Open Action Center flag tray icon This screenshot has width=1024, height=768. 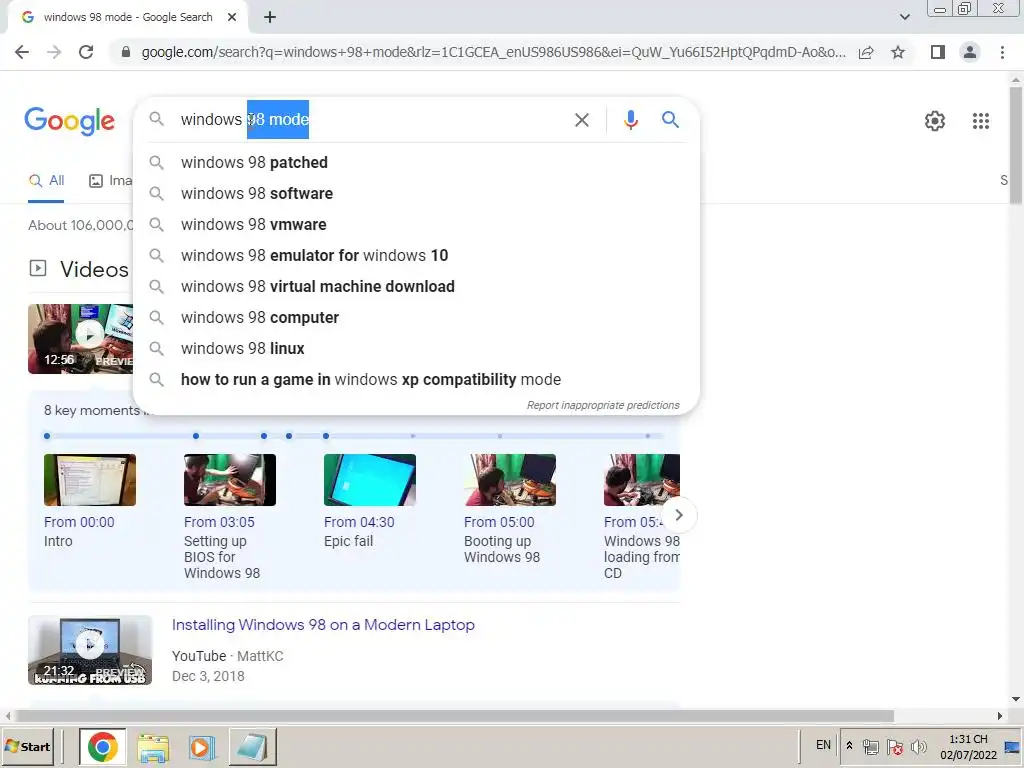pyautogui.click(x=895, y=746)
